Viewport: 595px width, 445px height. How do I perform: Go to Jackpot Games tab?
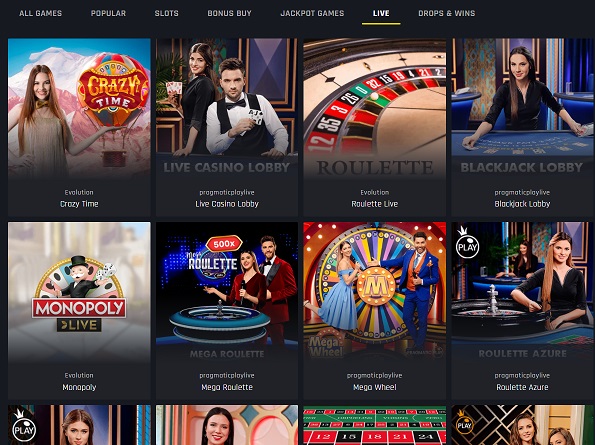pyautogui.click(x=312, y=13)
